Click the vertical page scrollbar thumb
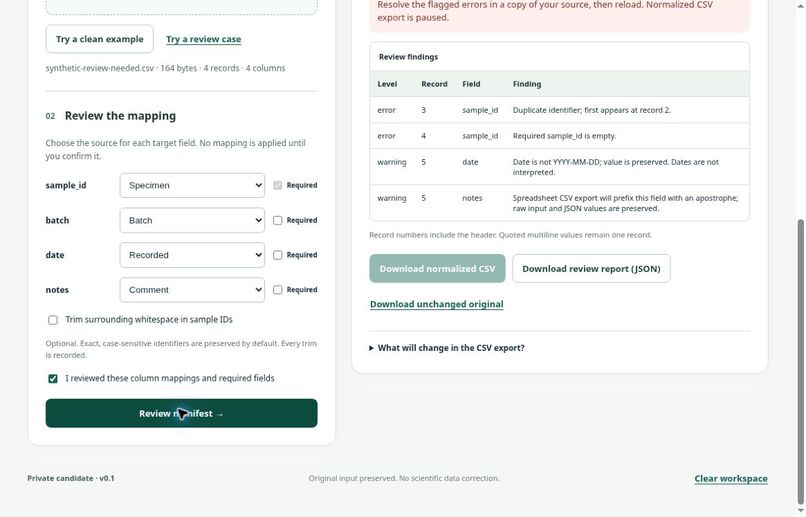Image resolution: width=806 pixels, height=517 pixels. 800,362
